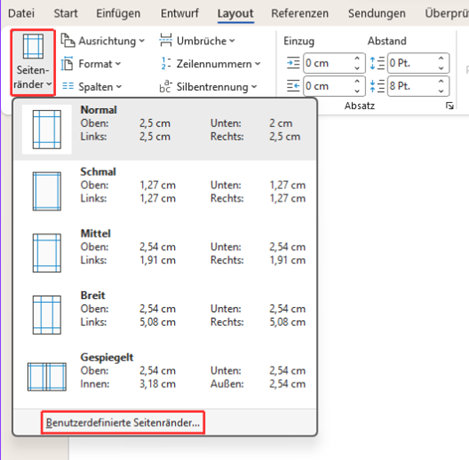469x460 pixels.
Task: Click the Normal margin thumbnail preview
Action: [x=47, y=129]
